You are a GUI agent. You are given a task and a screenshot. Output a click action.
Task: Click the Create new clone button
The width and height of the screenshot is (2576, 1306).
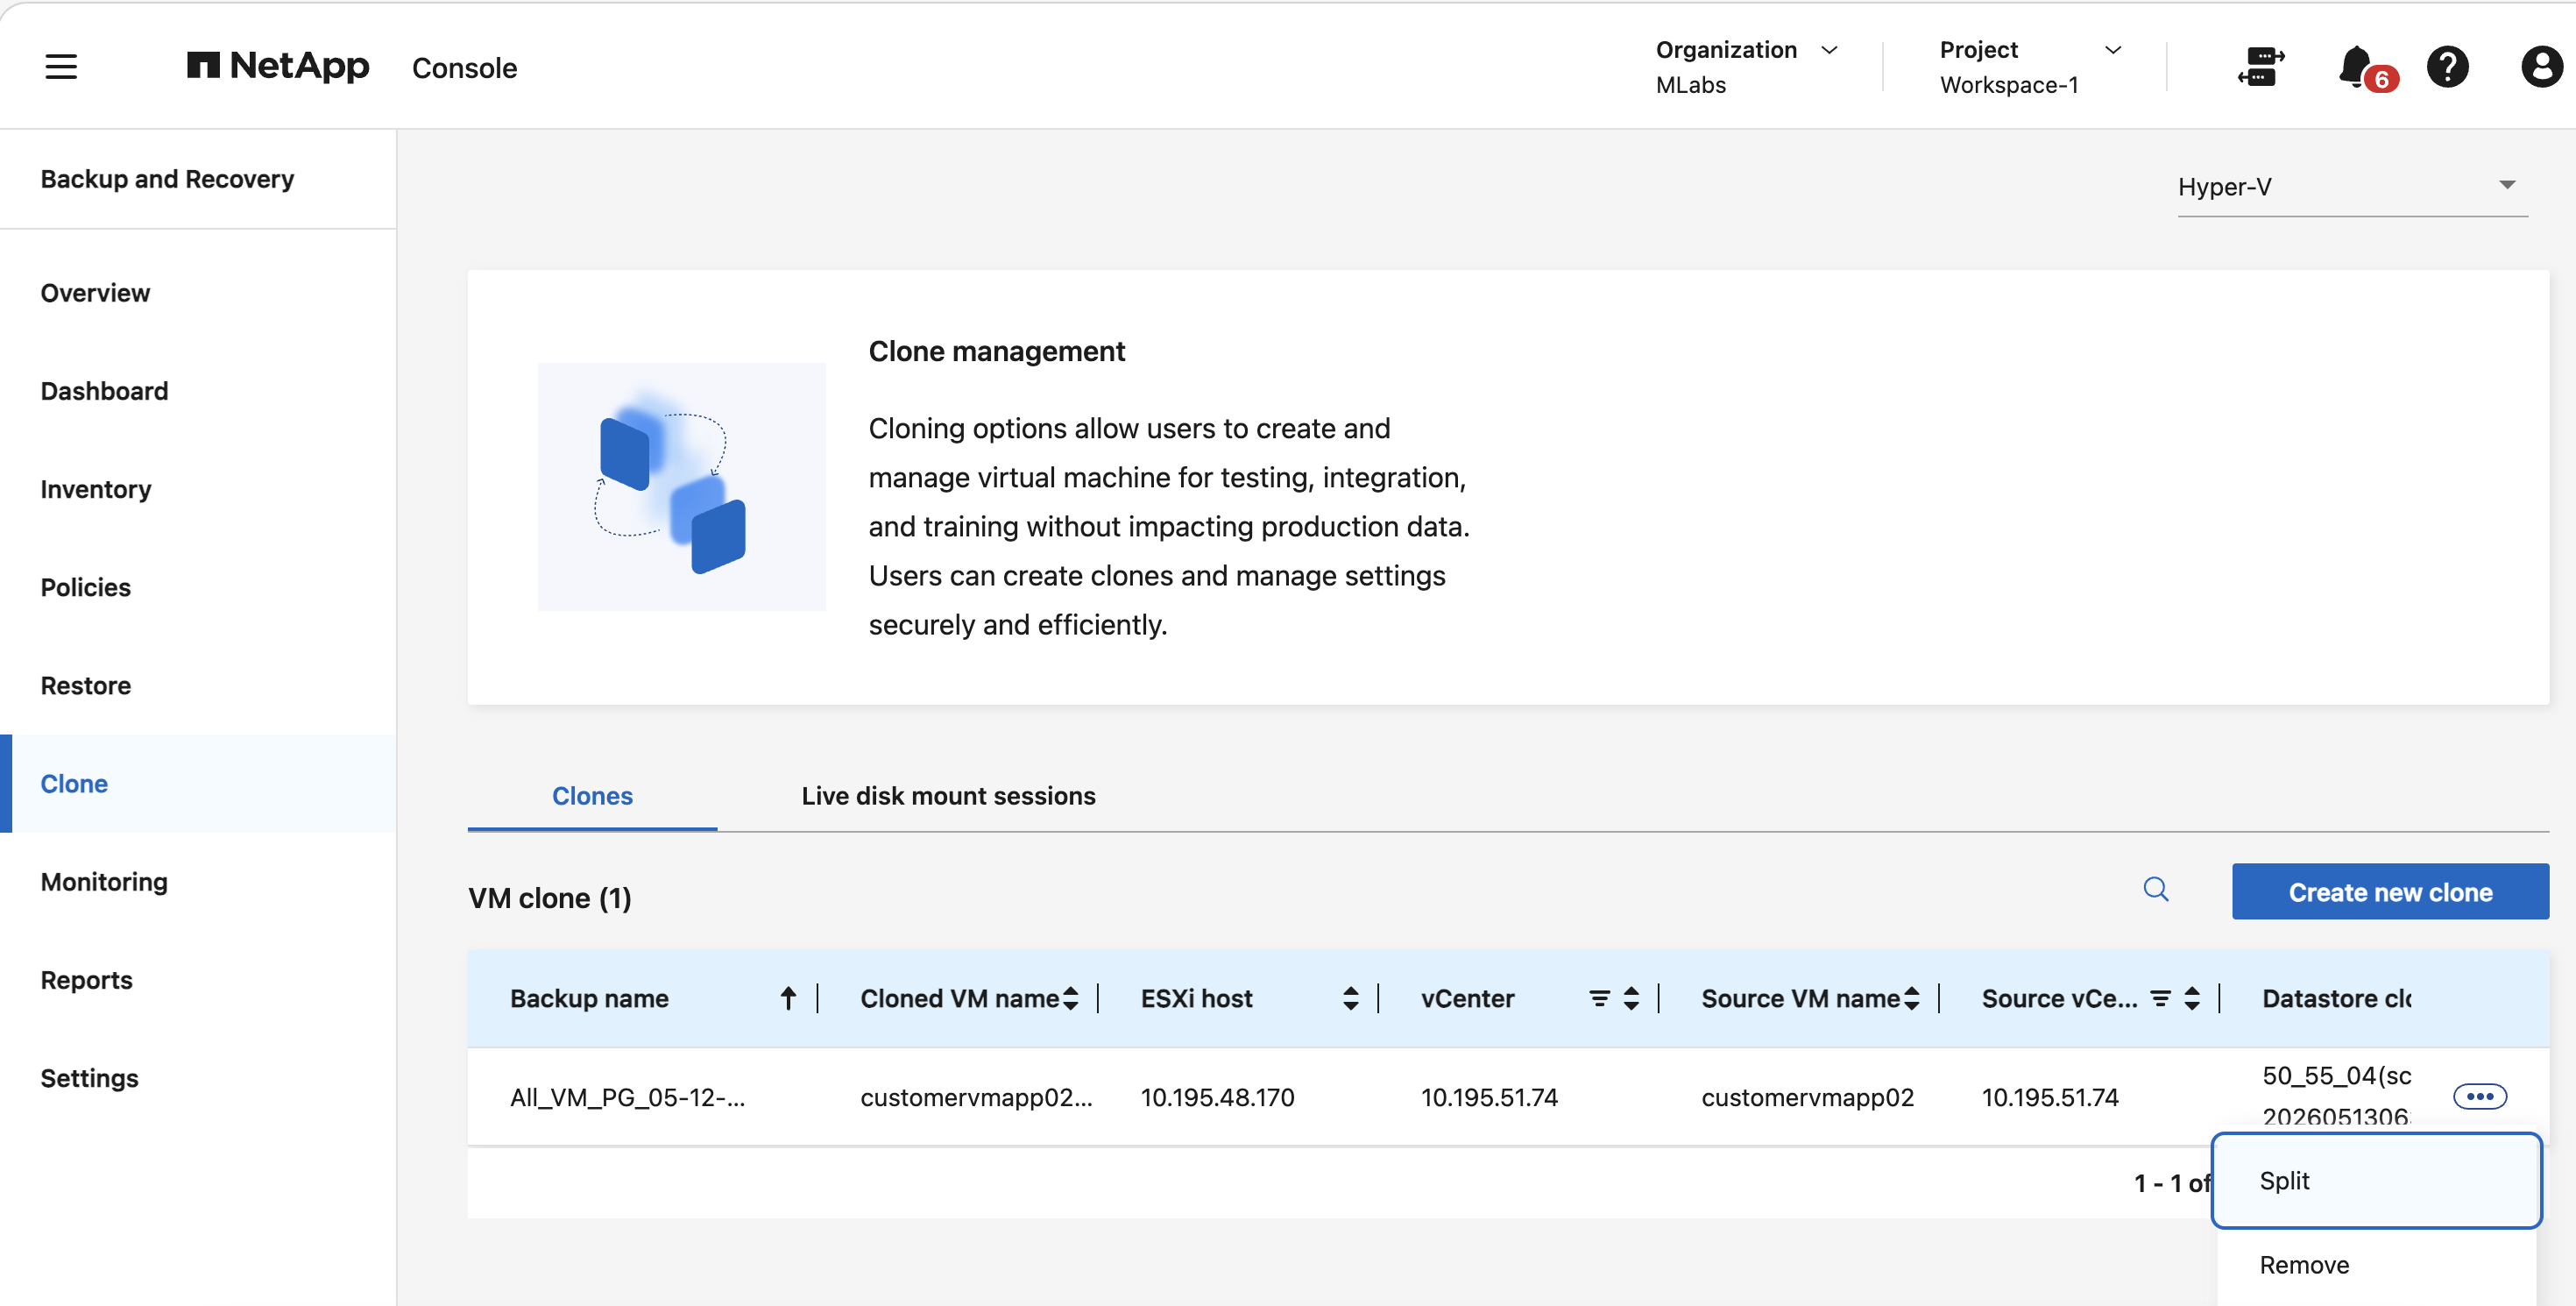[x=2390, y=891]
